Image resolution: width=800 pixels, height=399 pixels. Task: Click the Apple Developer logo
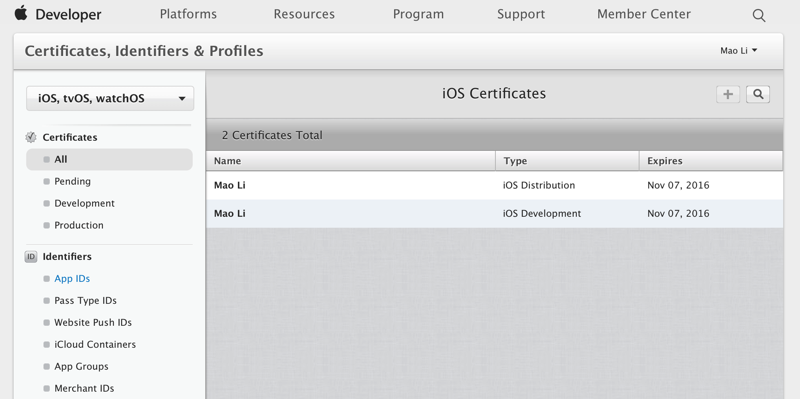(x=21, y=13)
